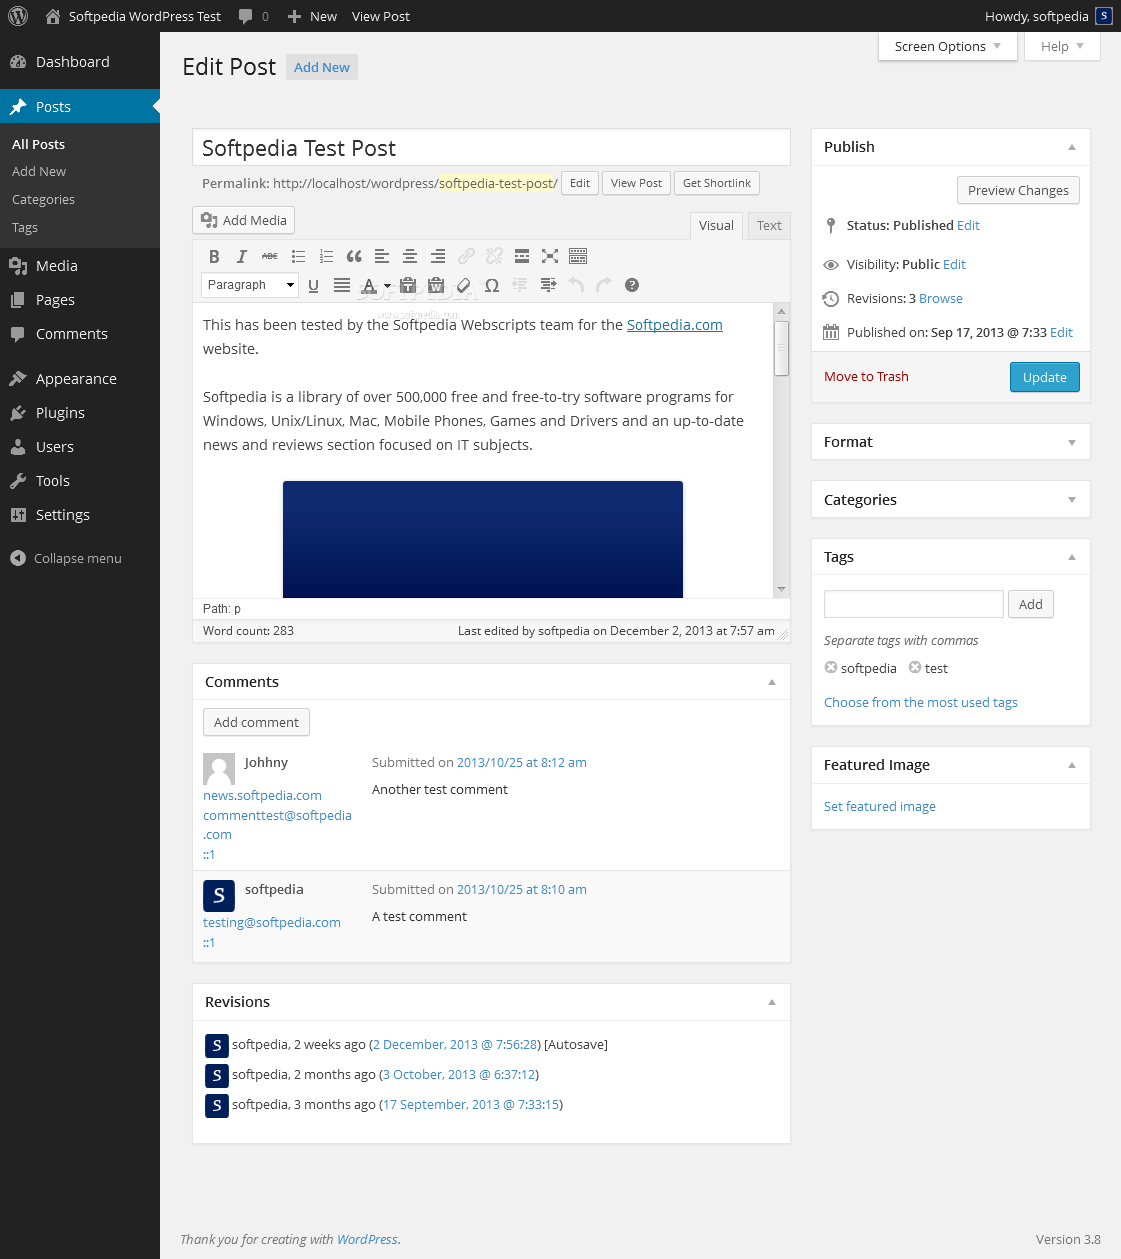Paste as plain text
The width and height of the screenshot is (1121, 1259).
(408, 285)
